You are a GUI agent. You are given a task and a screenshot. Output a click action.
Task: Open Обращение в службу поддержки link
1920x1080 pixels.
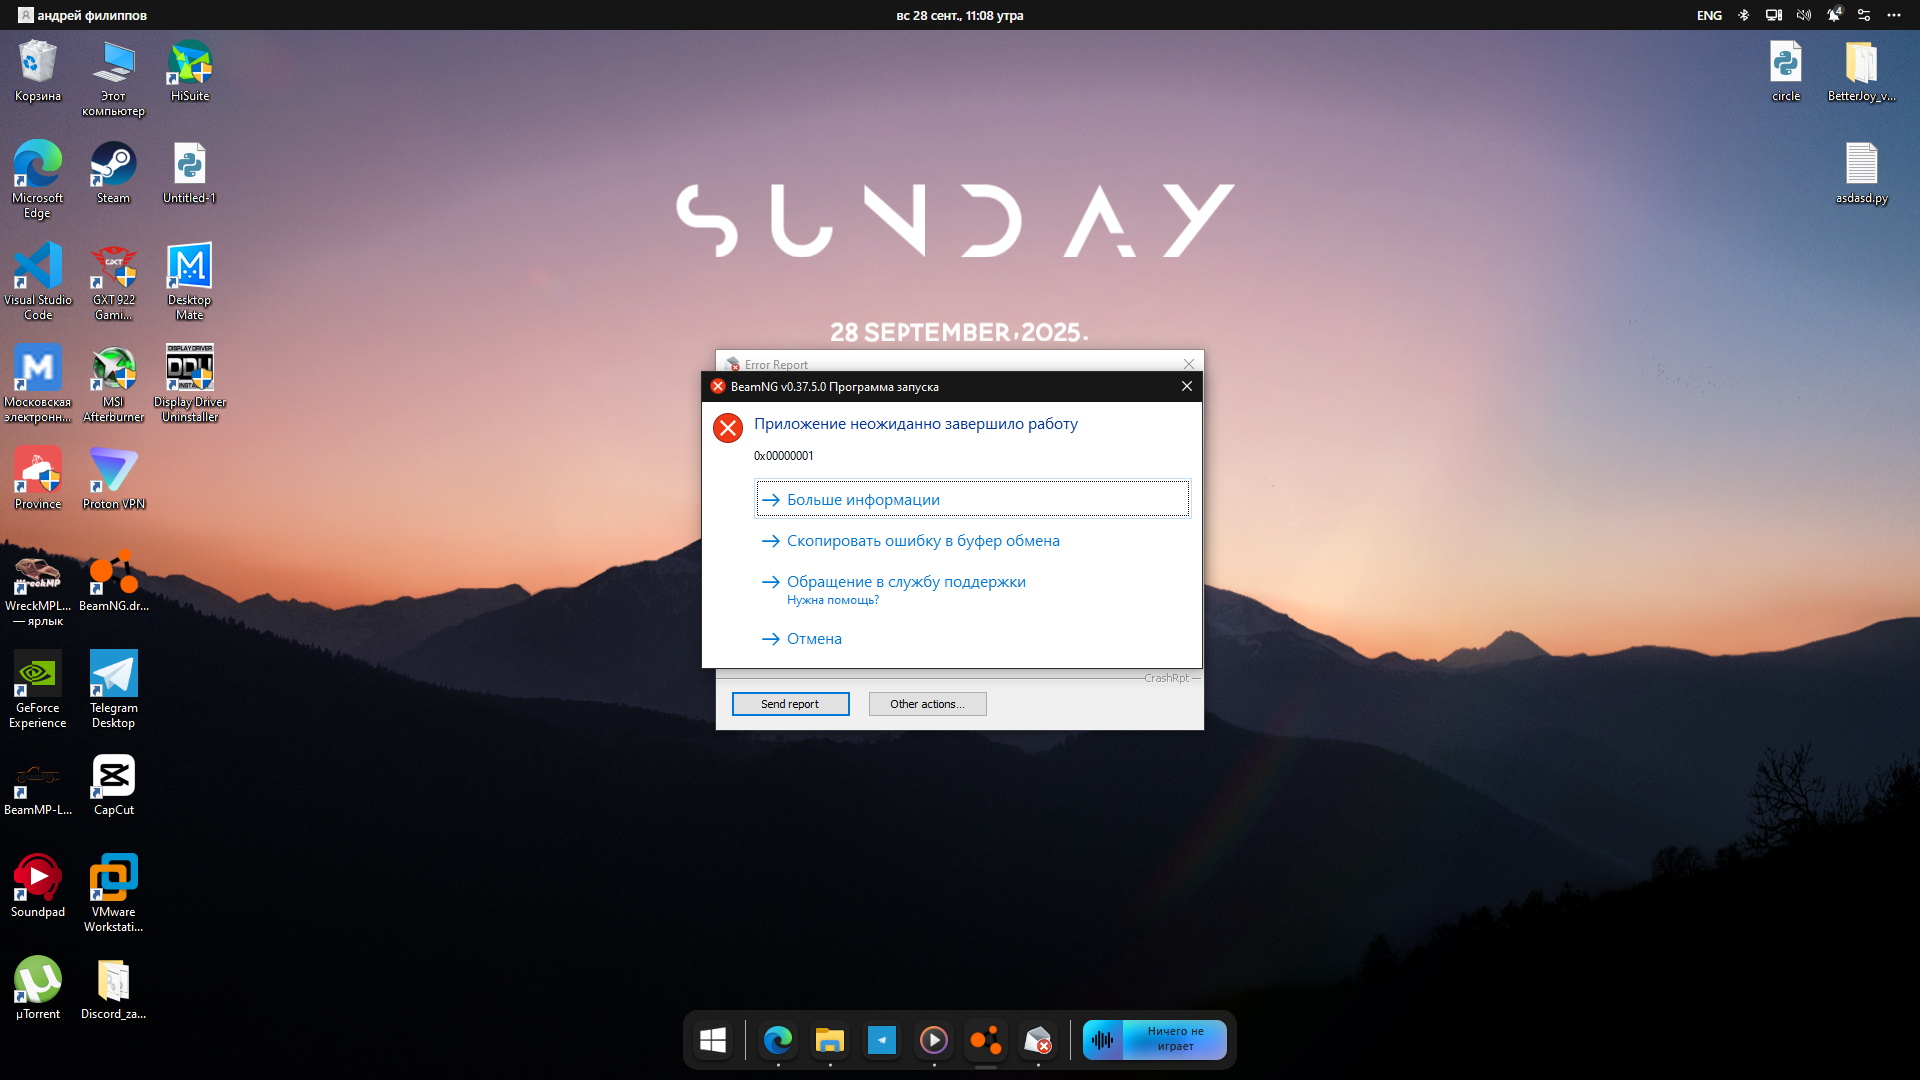click(905, 582)
